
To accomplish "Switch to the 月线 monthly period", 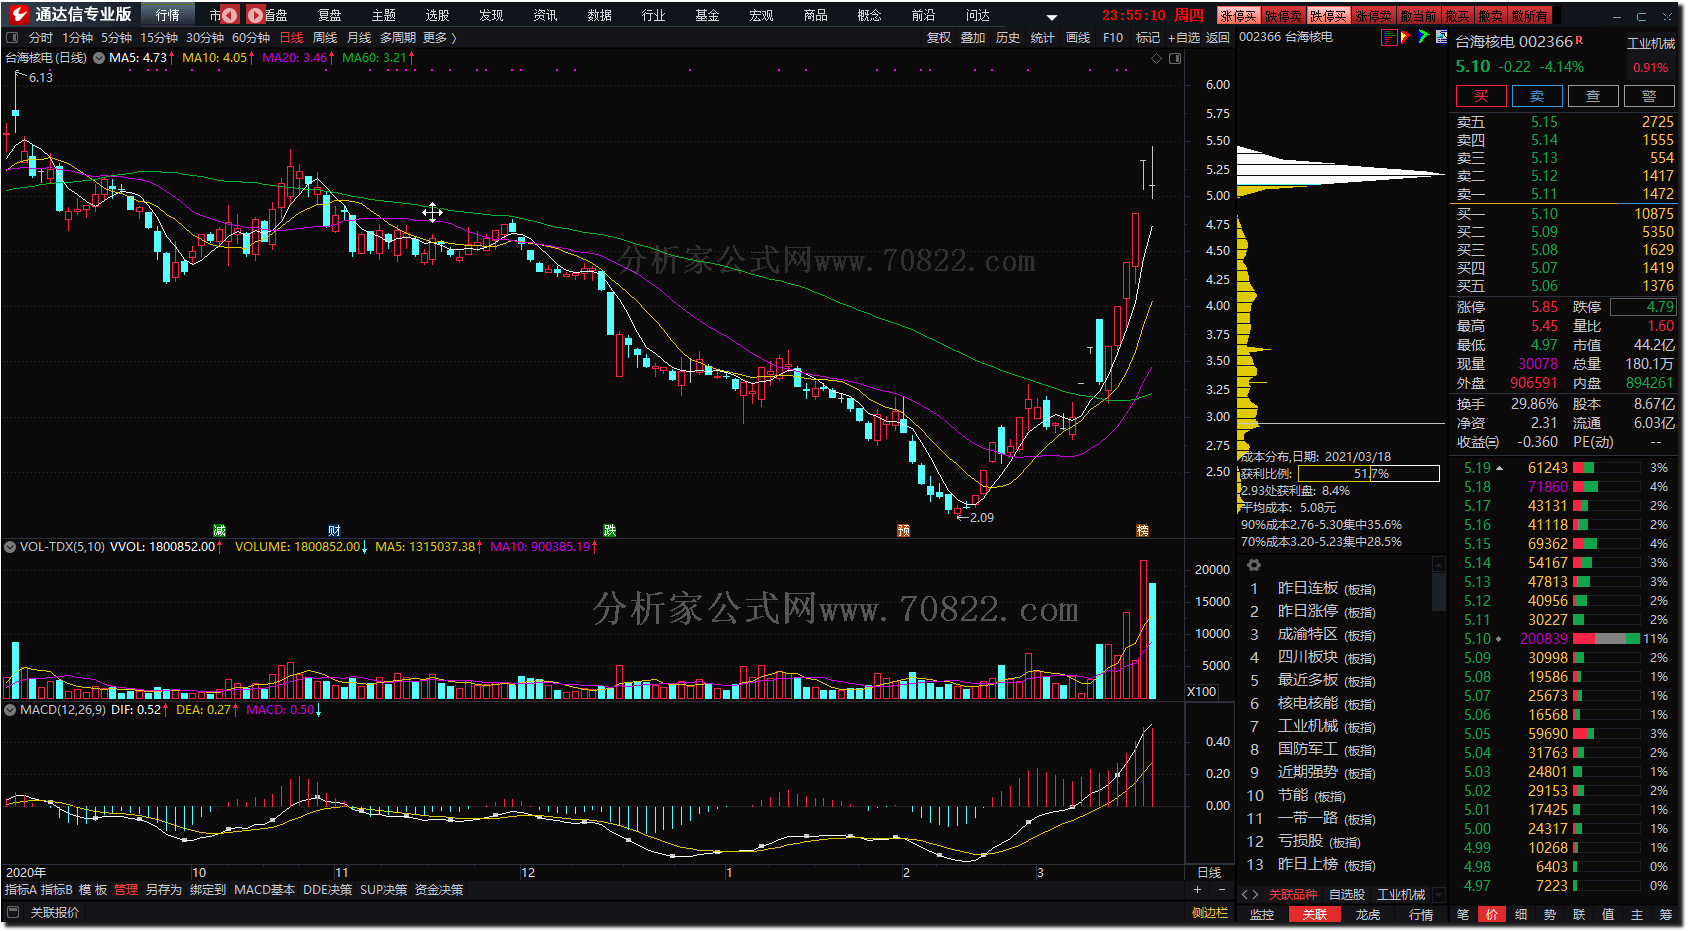I will (x=359, y=38).
